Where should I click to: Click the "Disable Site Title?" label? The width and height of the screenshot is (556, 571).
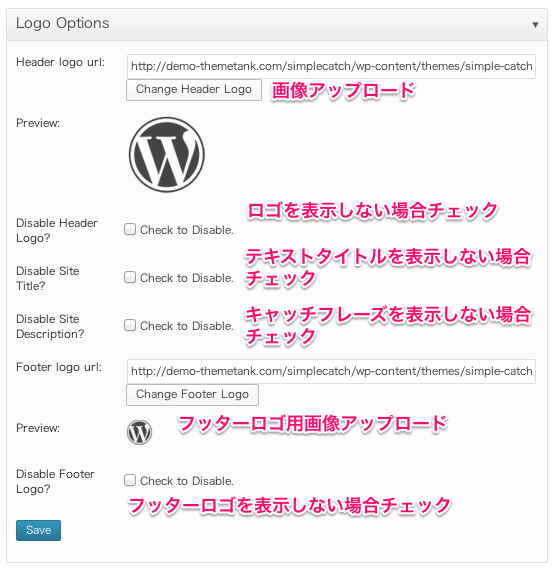coord(48,278)
